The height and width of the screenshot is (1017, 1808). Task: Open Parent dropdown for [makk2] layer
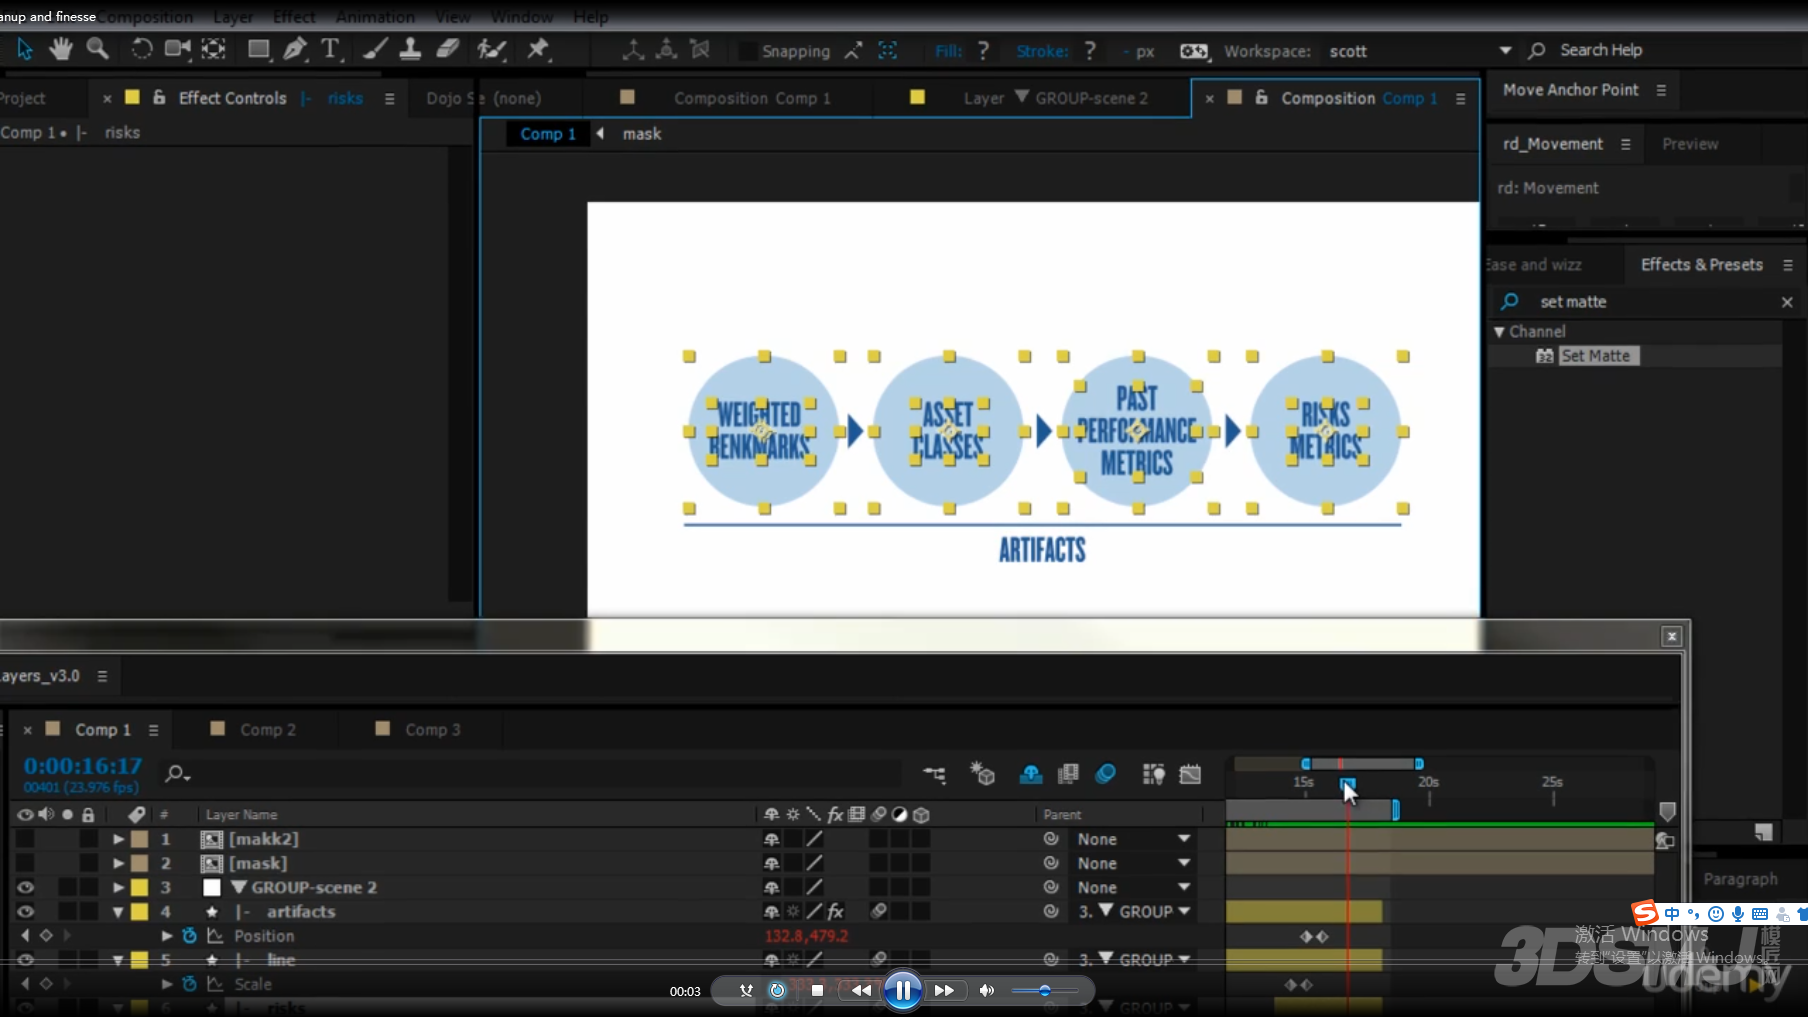[1133, 839]
